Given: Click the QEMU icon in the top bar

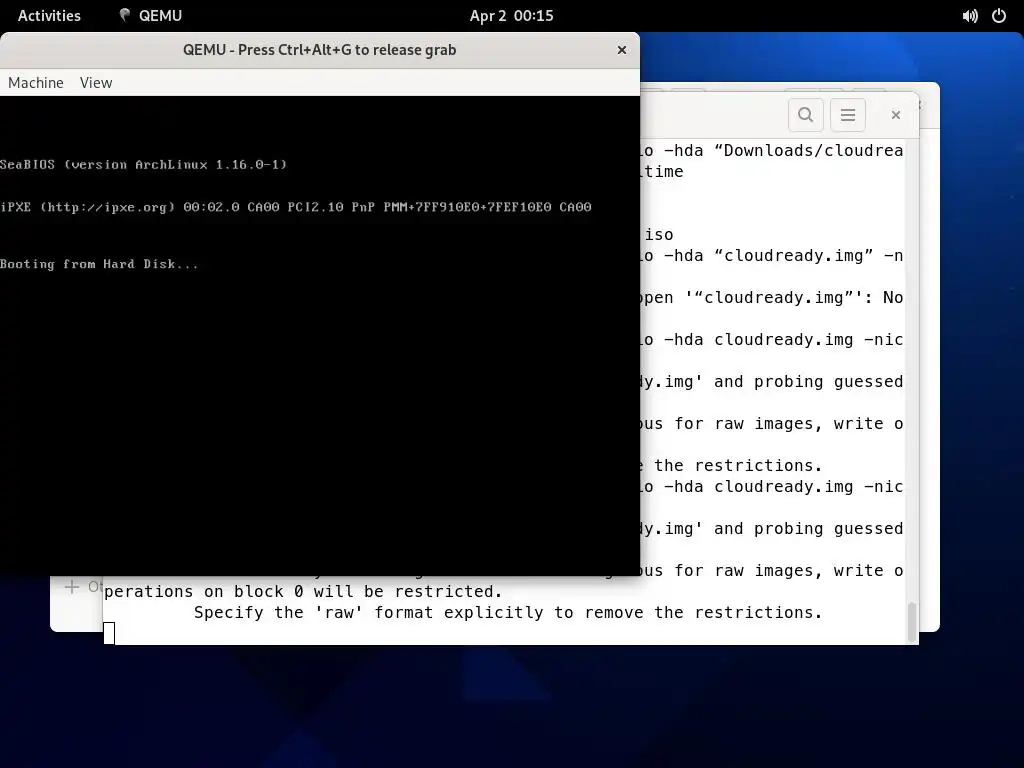Looking at the screenshot, I should [125, 16].
